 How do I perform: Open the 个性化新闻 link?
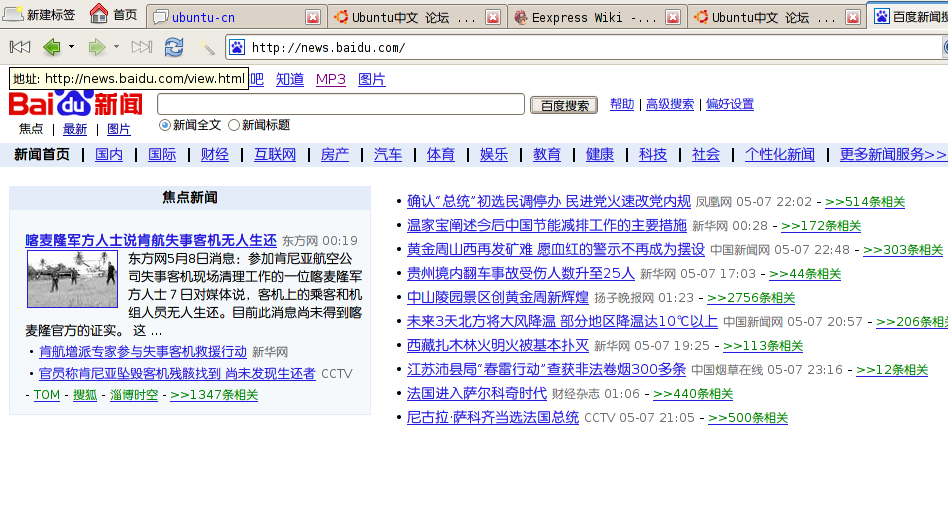coord(780,155)
